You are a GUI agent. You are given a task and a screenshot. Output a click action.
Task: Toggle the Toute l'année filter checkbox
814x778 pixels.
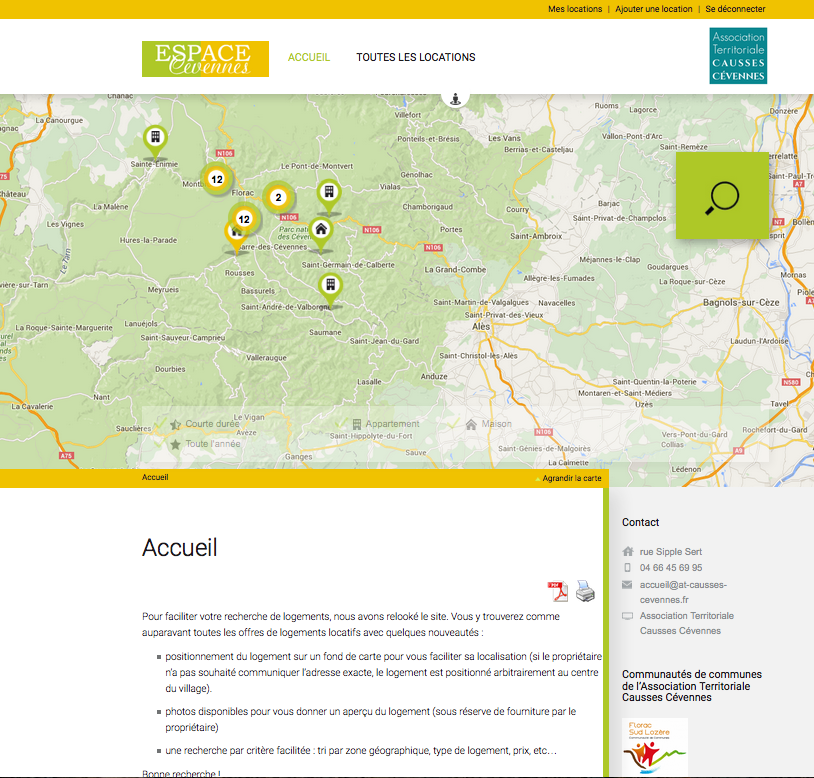(x=159, y=444)
